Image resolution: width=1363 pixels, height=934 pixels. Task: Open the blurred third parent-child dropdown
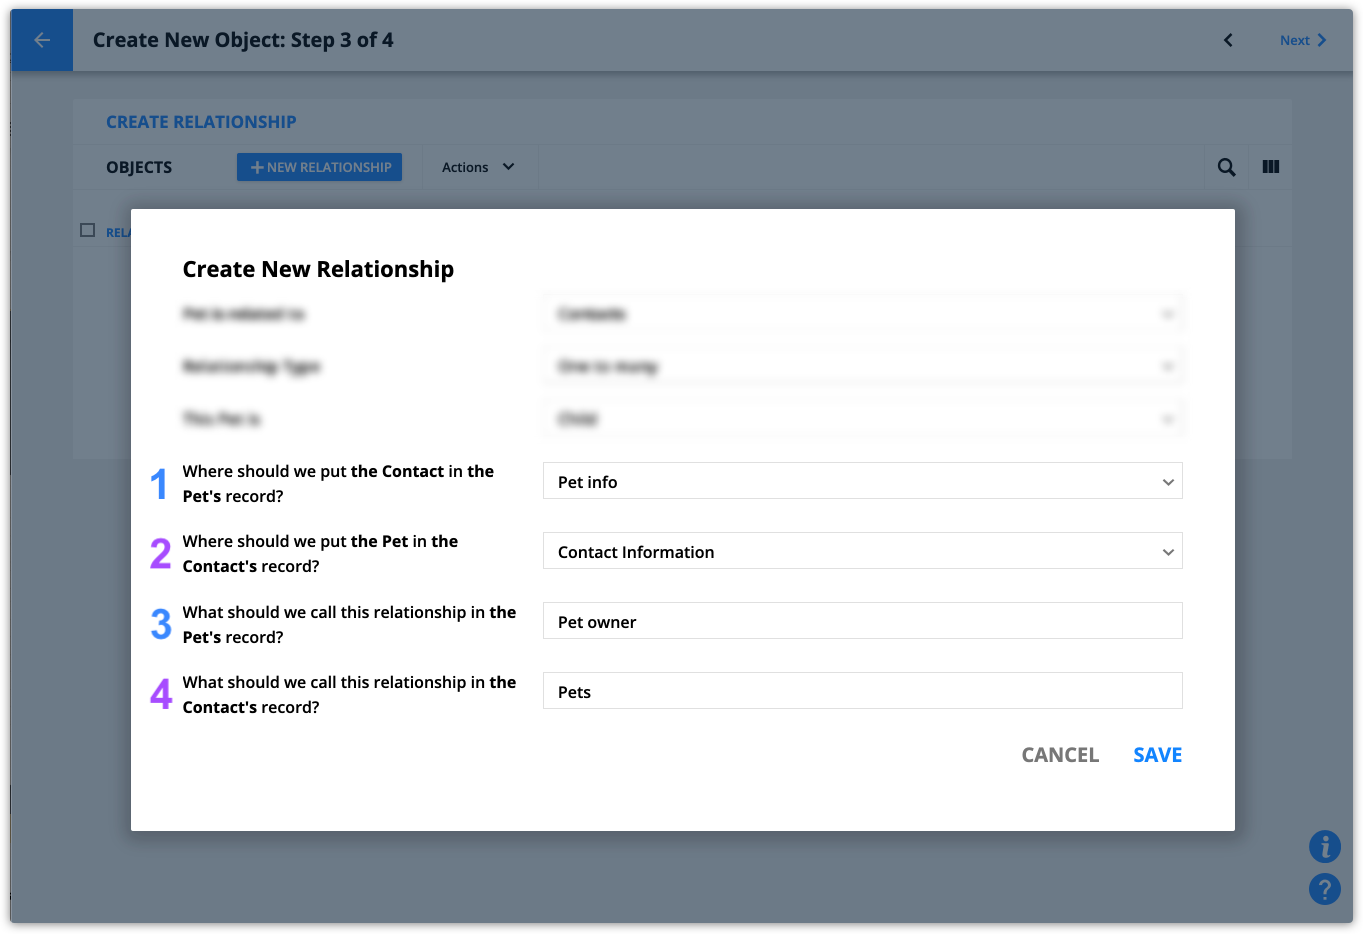point(863,418)
